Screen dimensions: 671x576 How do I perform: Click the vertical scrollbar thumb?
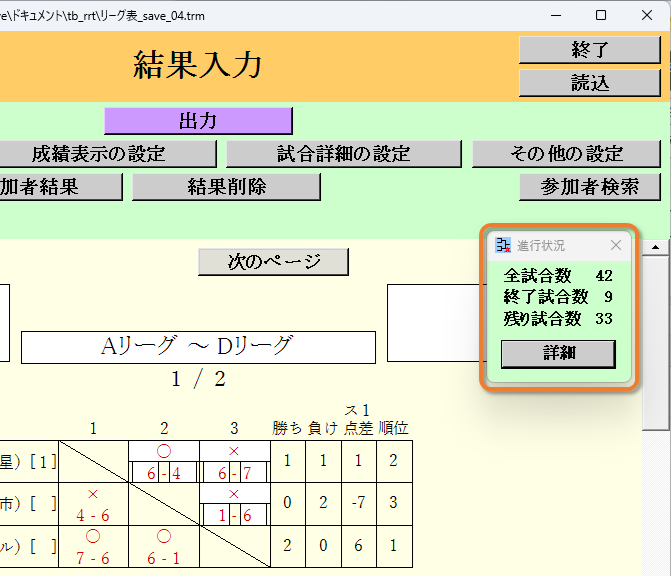tap(656, 342)
